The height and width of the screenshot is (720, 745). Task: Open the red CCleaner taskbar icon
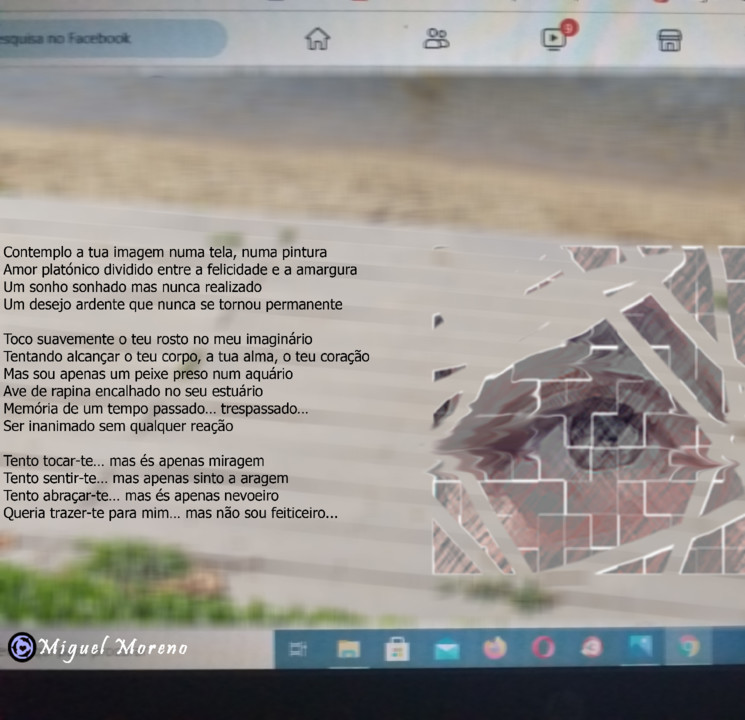tap(591, 647)
